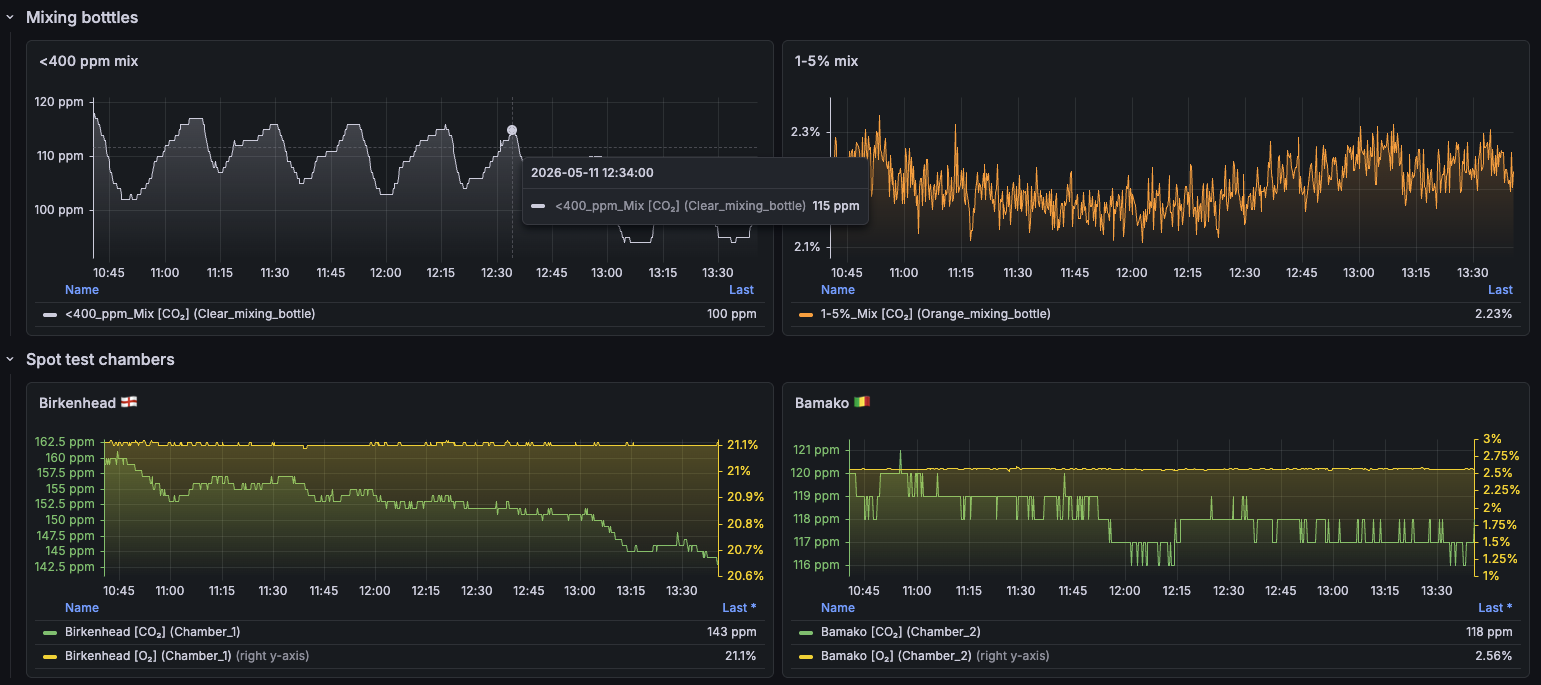Open color picker for green Birkenhead CO₂ swatch

click(50, 632)
